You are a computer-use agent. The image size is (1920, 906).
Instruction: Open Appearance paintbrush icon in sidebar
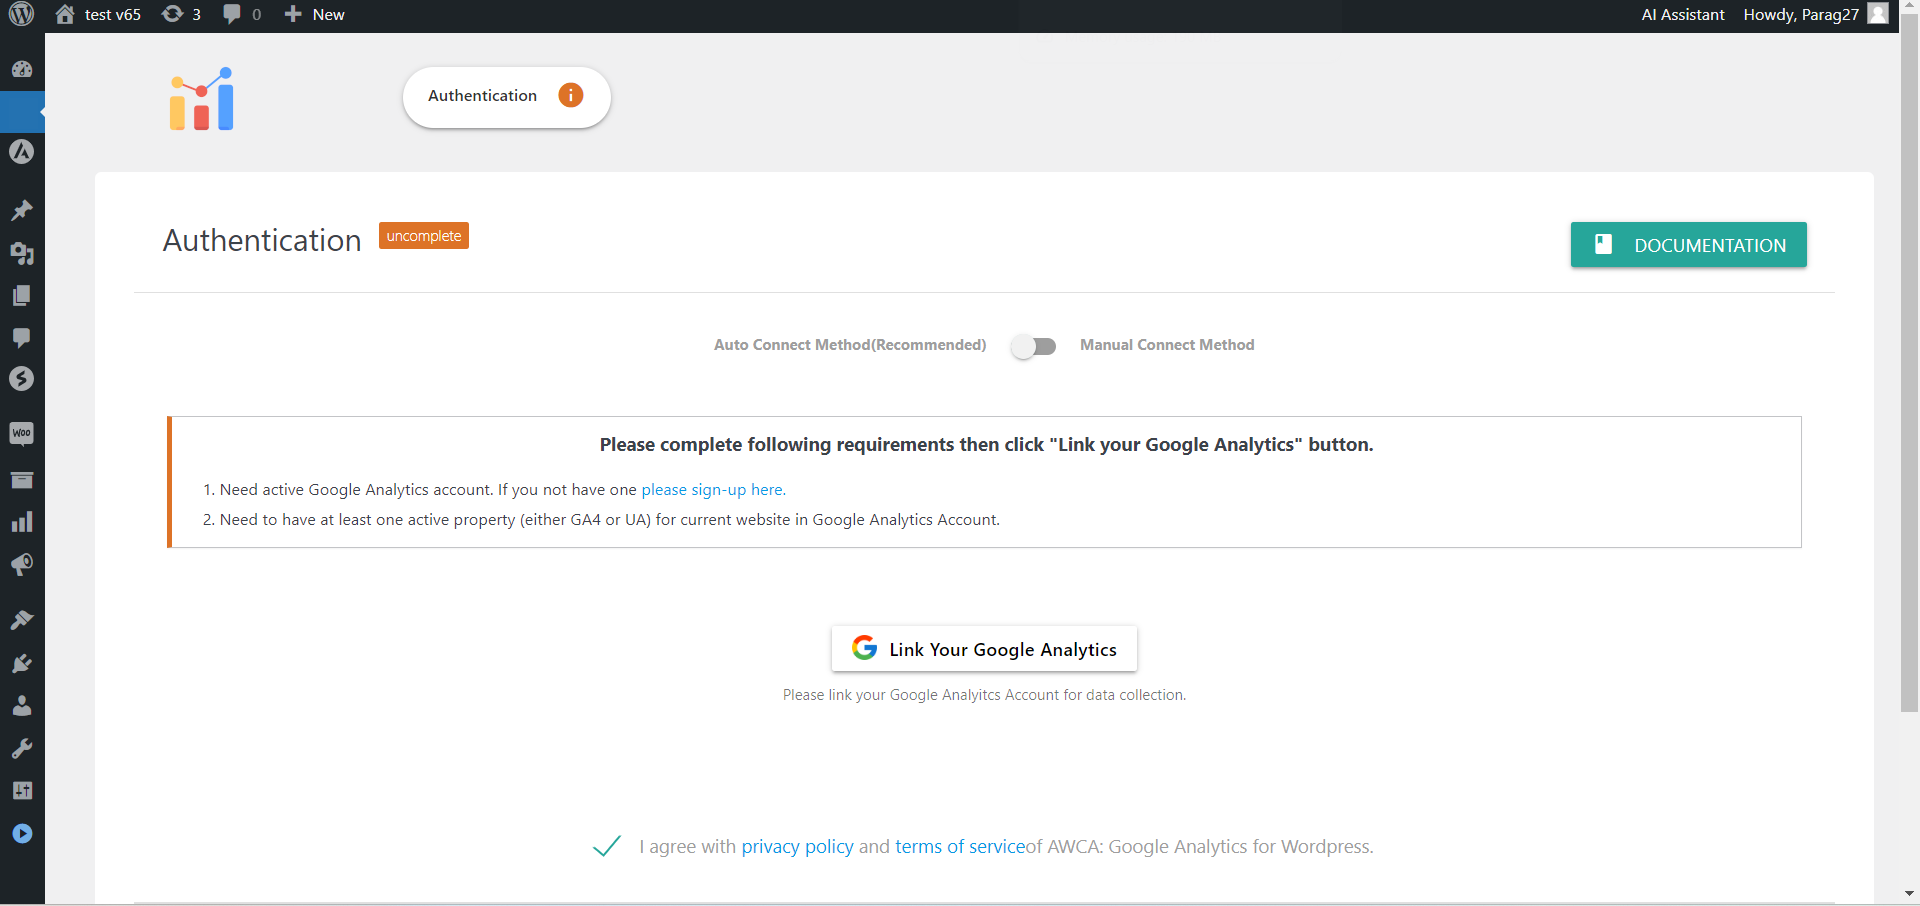point(22,620)
